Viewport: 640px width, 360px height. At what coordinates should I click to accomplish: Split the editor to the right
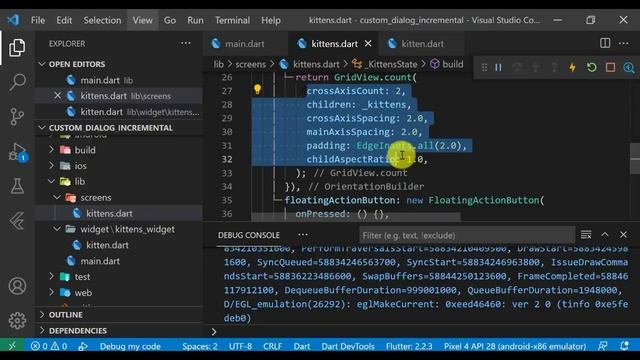click(x=605, y=43)
